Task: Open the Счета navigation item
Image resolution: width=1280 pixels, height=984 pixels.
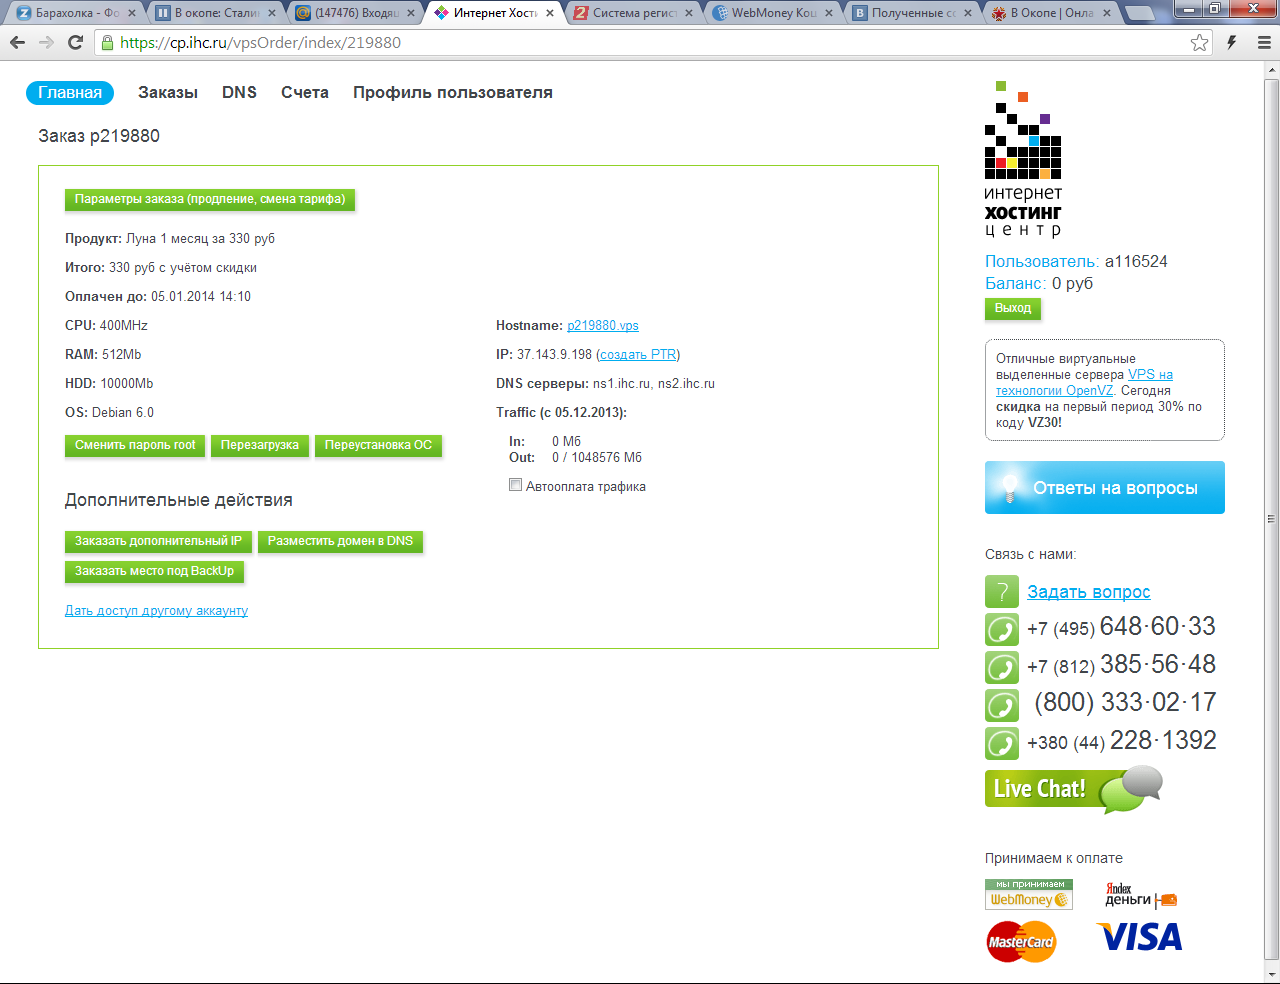Action: (305, 93)
